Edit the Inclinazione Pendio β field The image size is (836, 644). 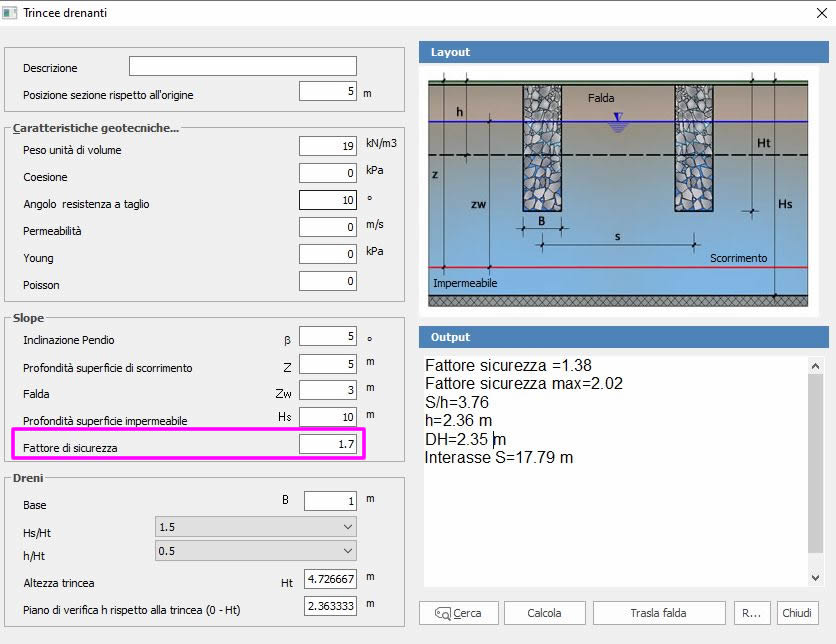point(328,336)
